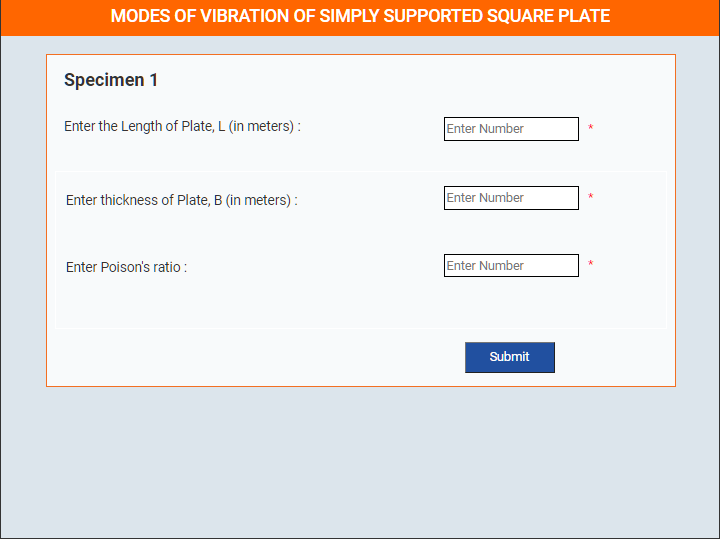Viewport: 721px width, 541px height.
Task: Click the 'Enter Number' placeholder in thickness box
Action: [485, 198]
